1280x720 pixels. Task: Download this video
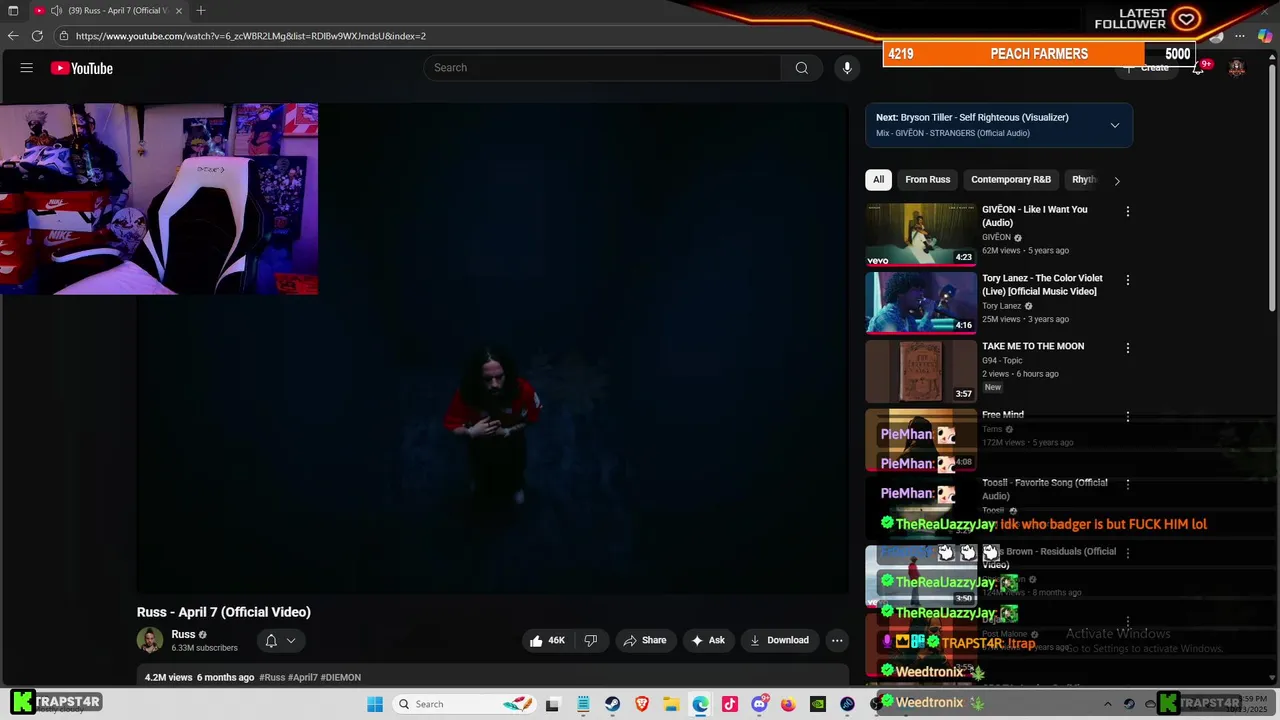click(x=780, y=640)
